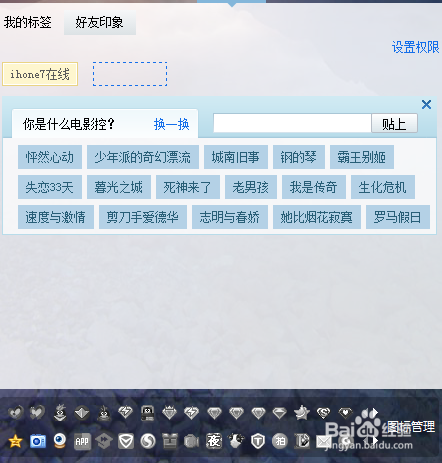The height and width of the screenshot is (463, 442).
Task: Click the gray printer-like device icon
Action: (x=147, y=413)
